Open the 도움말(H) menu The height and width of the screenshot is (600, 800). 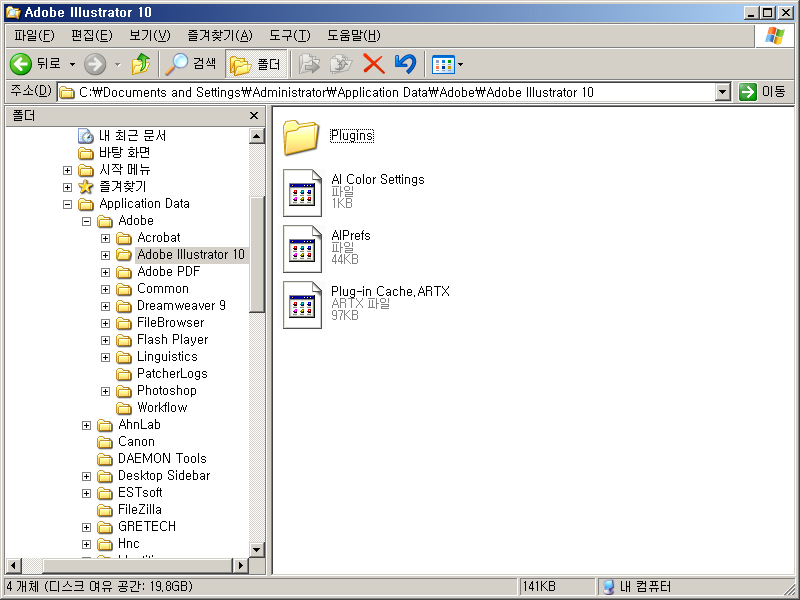[x=354, y=36]
